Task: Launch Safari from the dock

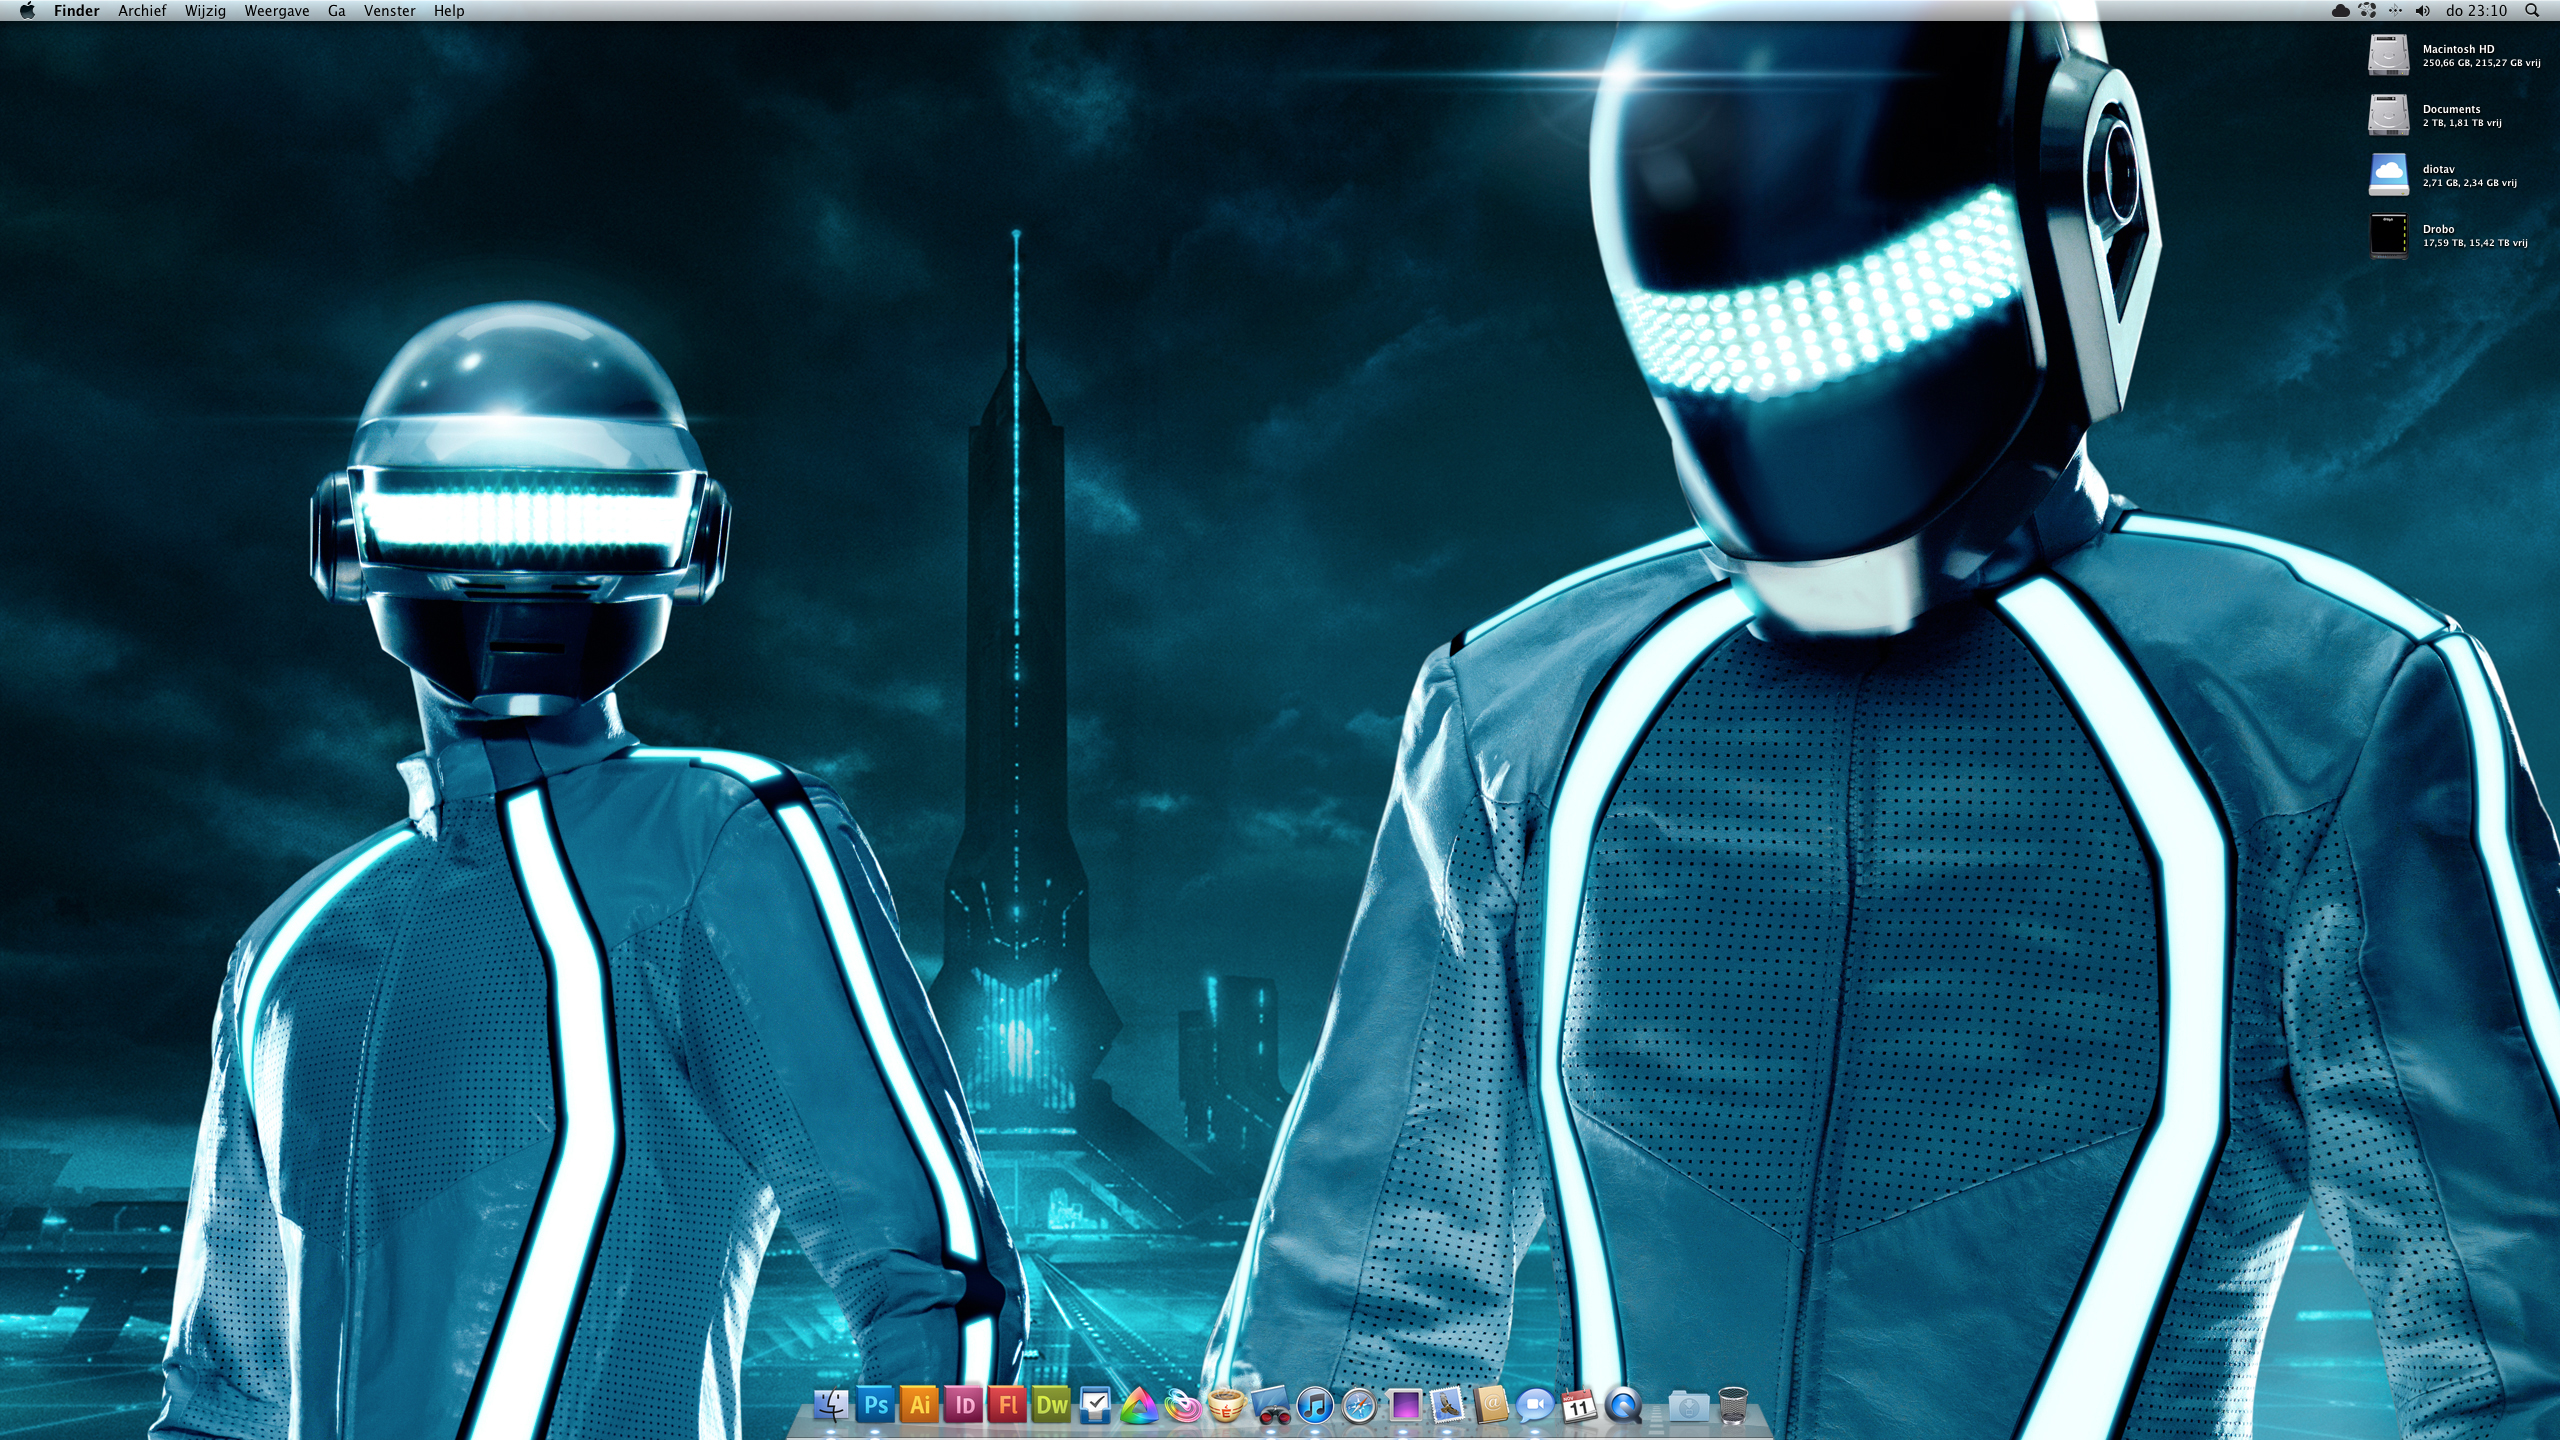Action: click(x=1359, y=1406)
